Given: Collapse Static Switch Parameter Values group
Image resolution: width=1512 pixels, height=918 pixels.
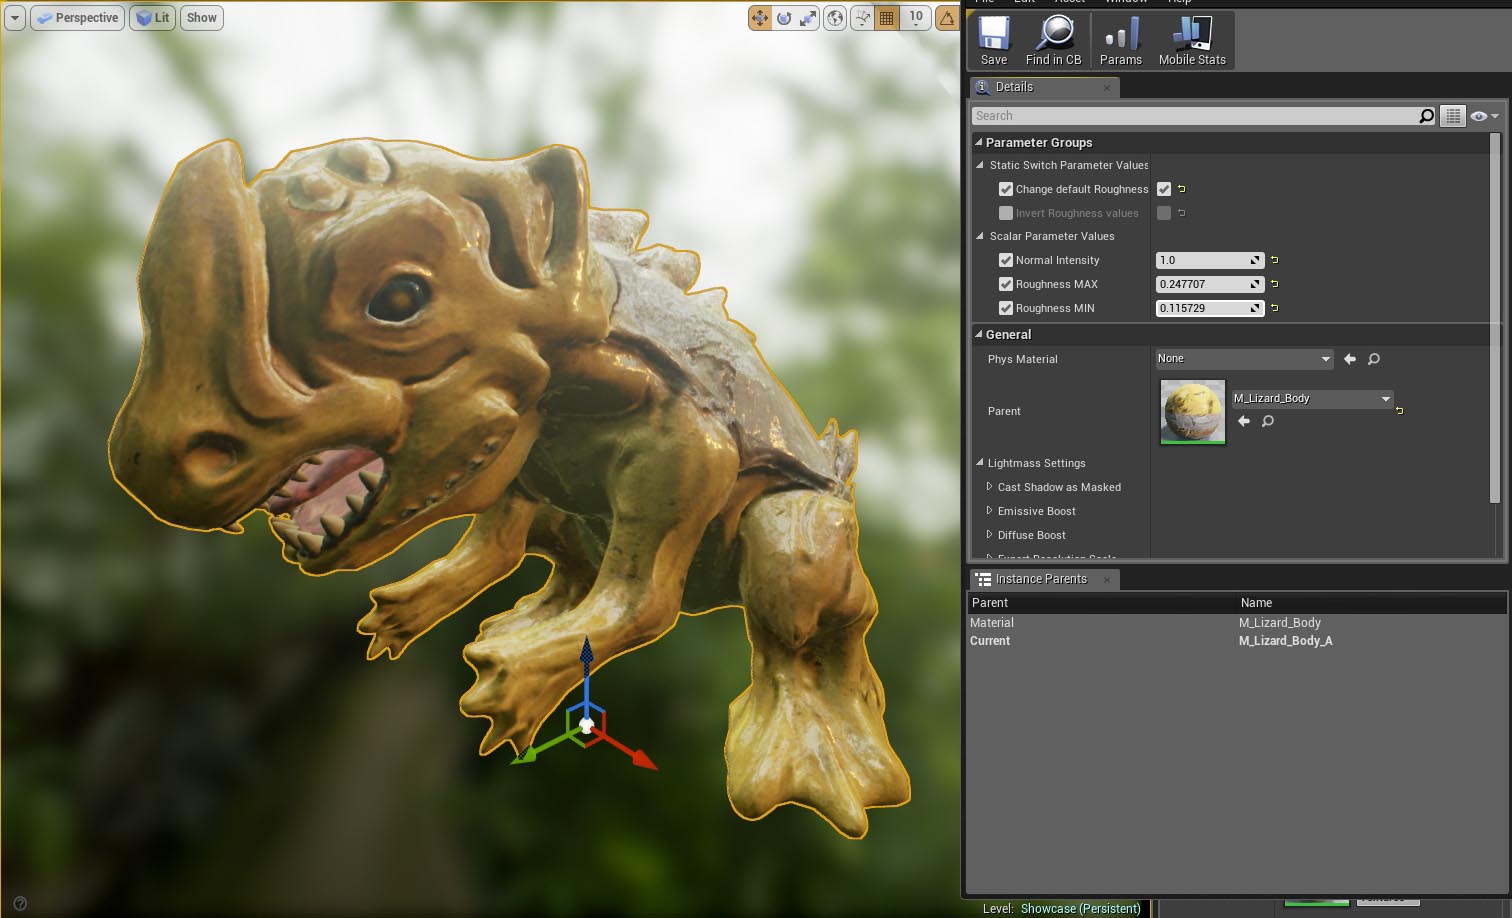Looking at the screenshot, I should pos(980,165).
